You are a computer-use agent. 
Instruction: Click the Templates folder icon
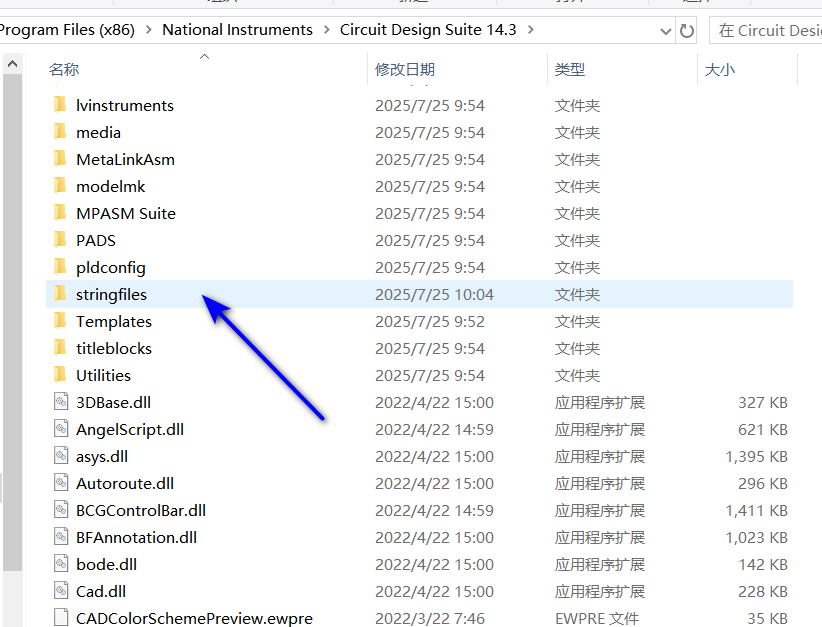click(x=60, y=321)
